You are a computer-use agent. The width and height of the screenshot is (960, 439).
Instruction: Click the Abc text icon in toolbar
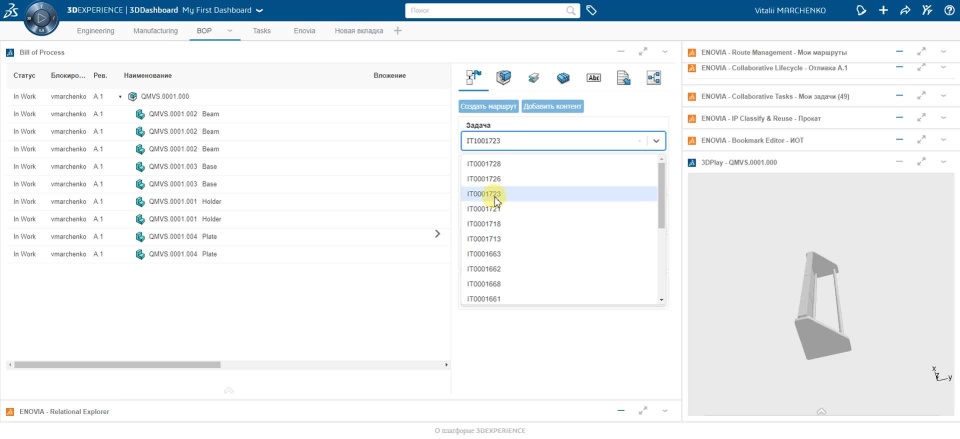click(593, 78)
